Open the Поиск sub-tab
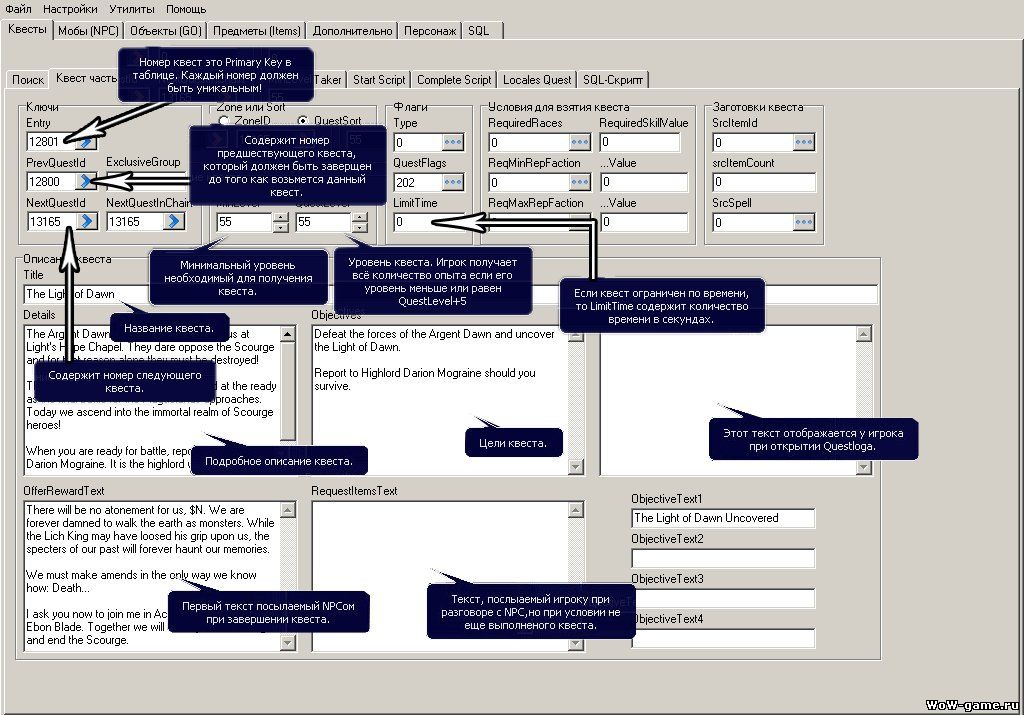This screenshot has width=1024, height=715. pyautogui.click(x=28, y=80)
